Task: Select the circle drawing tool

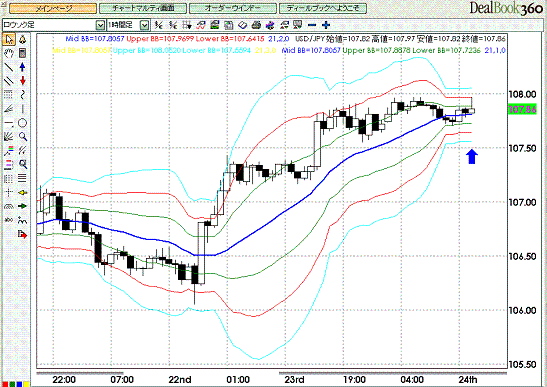Action: (23, 123)
